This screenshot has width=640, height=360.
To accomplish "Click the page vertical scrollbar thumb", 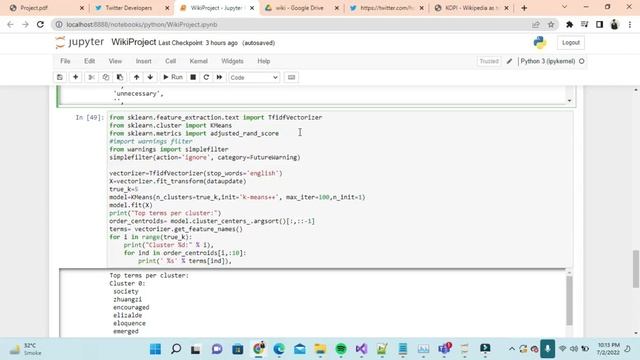I will (x=636, y=269).
